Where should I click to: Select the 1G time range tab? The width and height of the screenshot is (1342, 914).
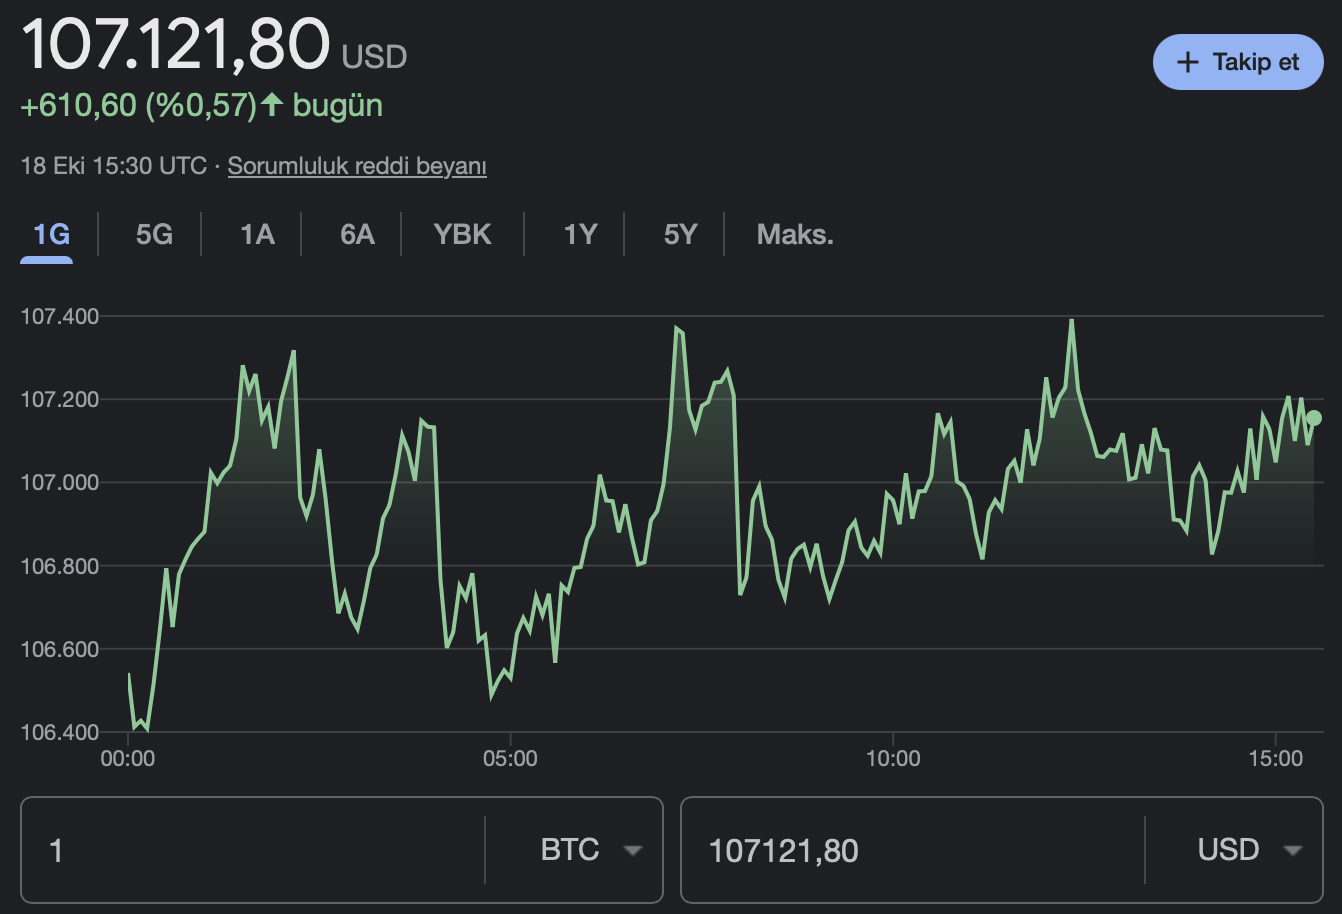51,235
